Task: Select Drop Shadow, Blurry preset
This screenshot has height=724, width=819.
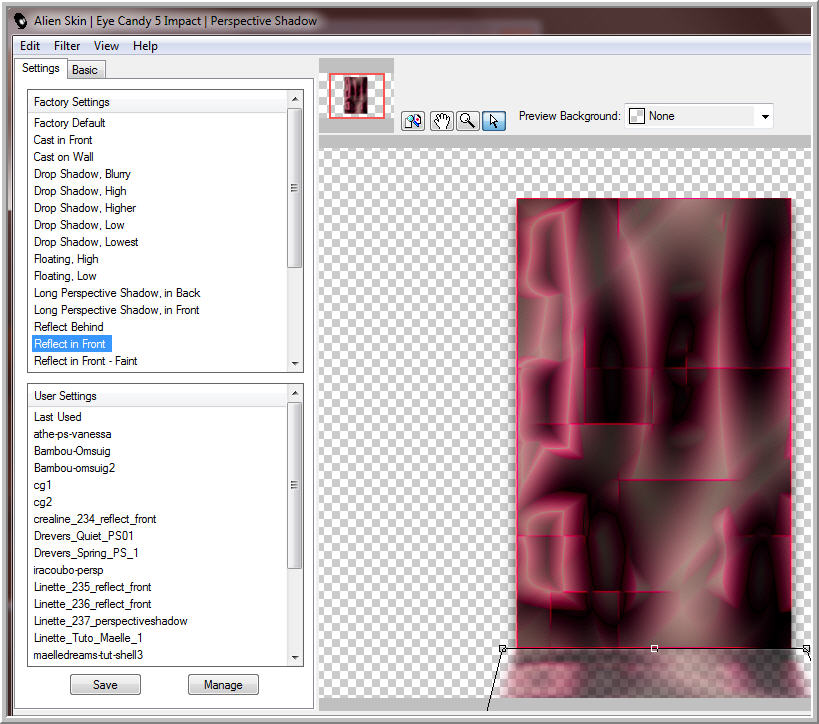Action: [x=82, y=174]
